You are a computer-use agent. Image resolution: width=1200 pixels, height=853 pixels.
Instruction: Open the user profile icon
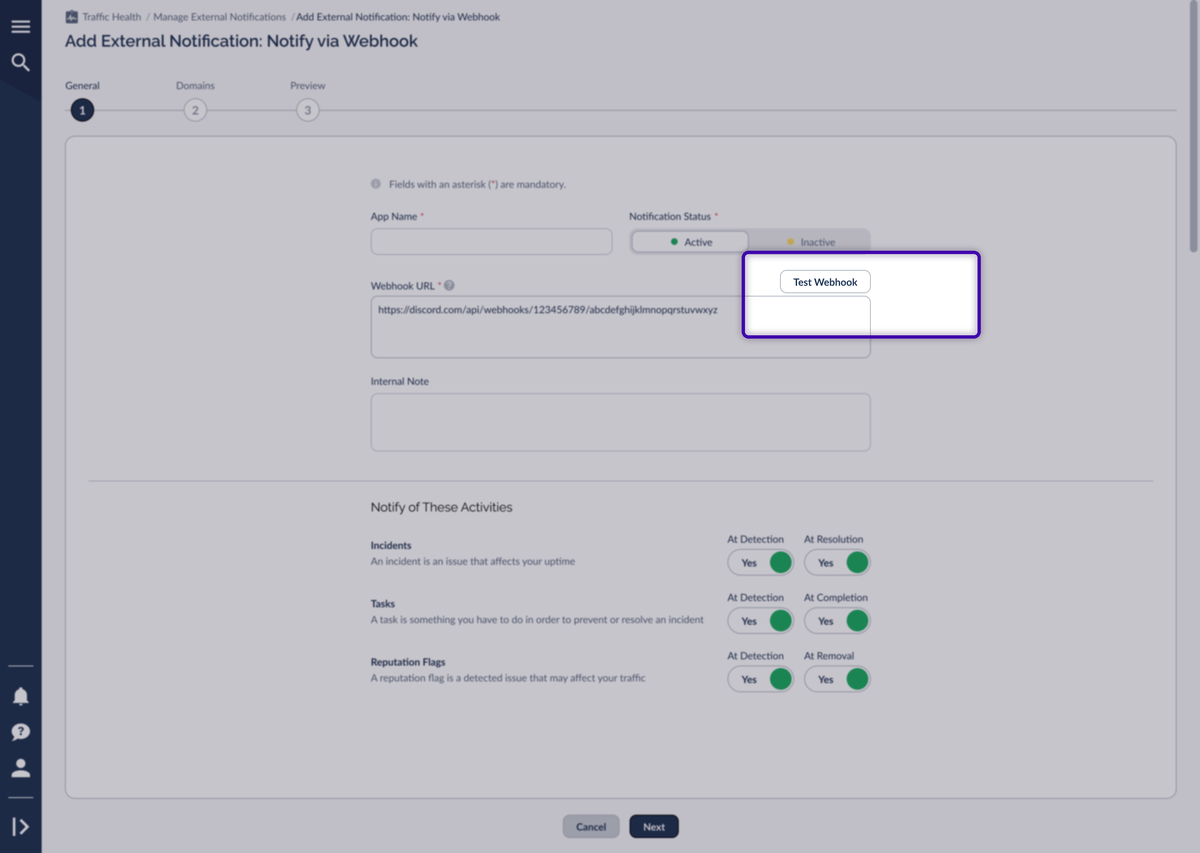tap(20, 768)
